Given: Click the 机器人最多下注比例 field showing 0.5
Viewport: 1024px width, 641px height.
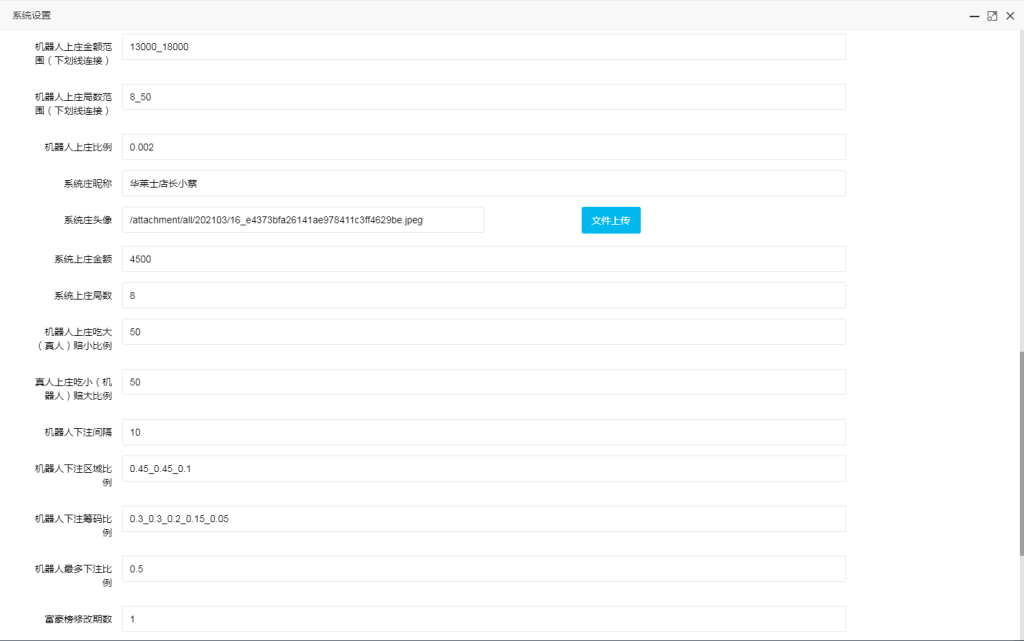Looking at the screenshot, I should pyautogui.click(x=483, y=569).
